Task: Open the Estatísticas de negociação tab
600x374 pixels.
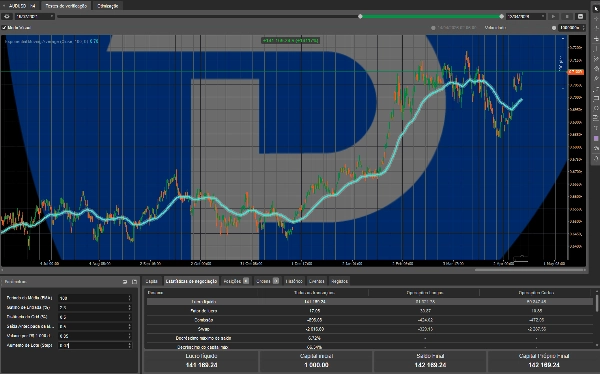Action: tap(191, 281)
